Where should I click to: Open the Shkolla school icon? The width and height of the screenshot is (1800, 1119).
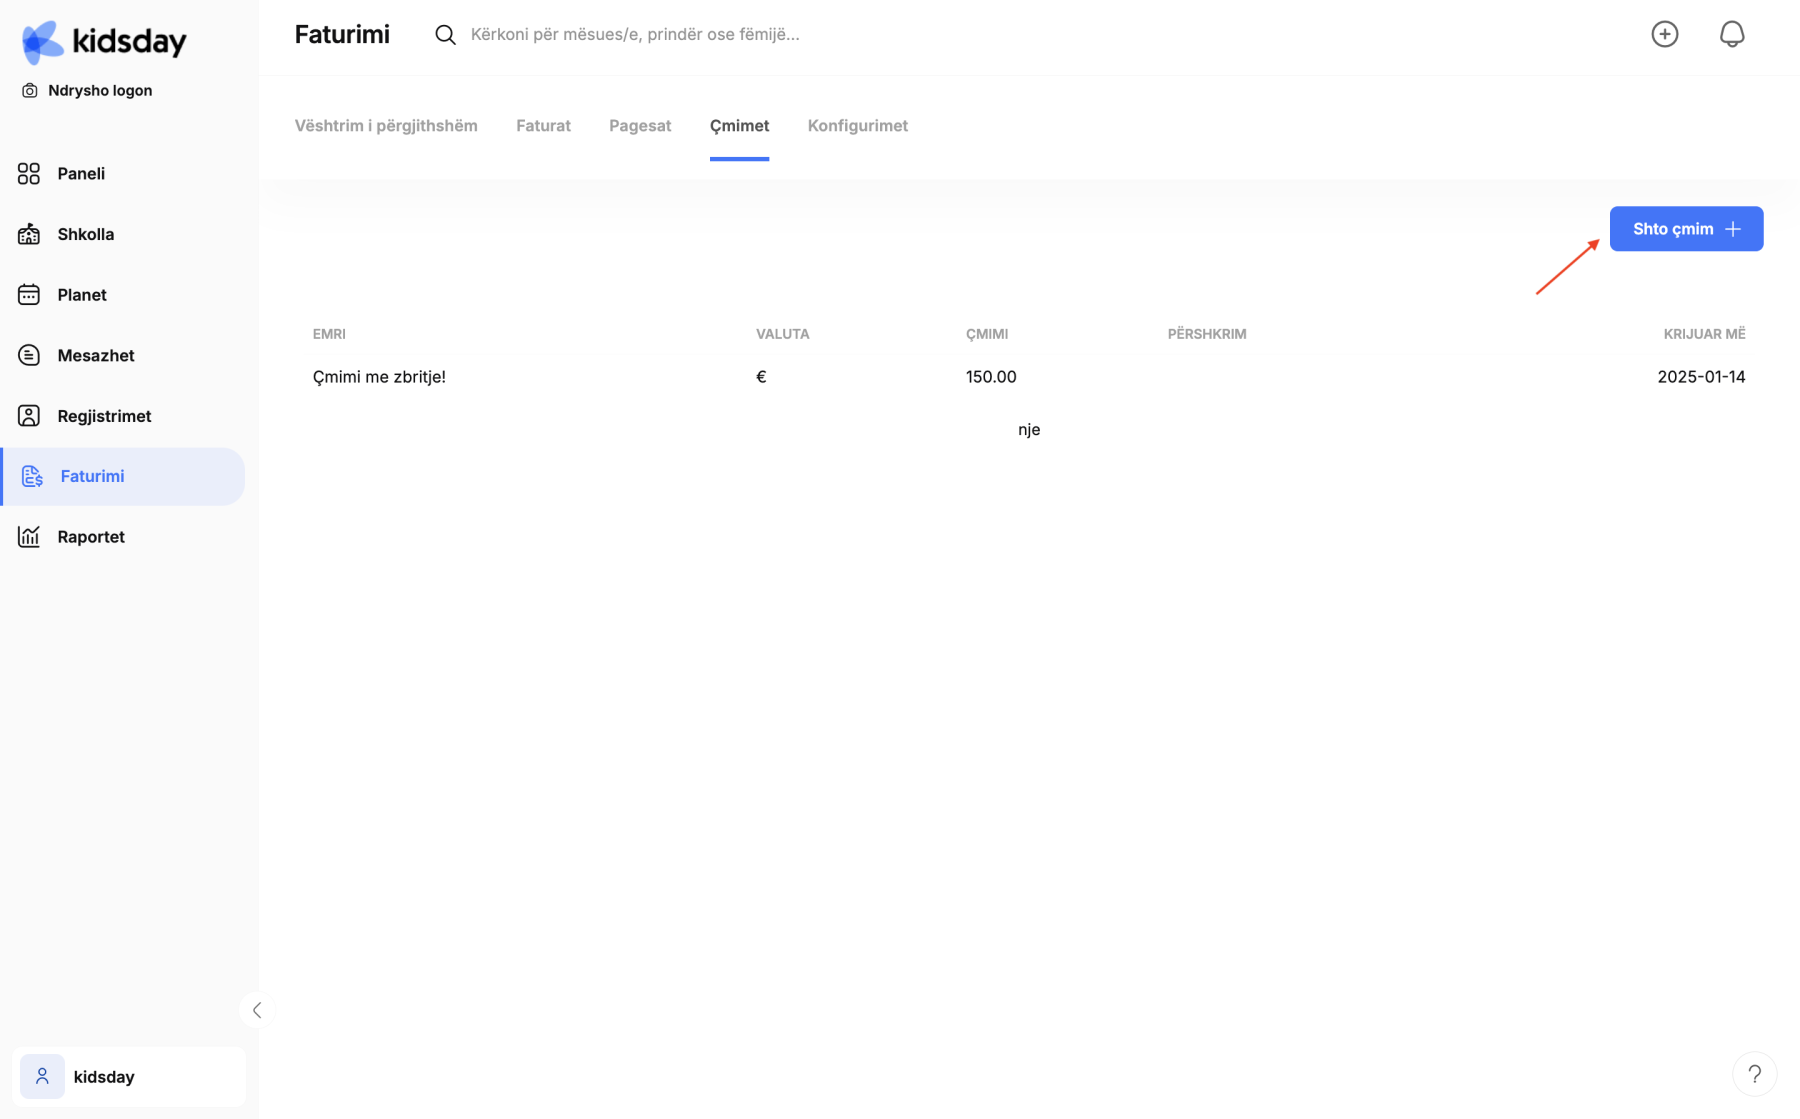point(29,234)
